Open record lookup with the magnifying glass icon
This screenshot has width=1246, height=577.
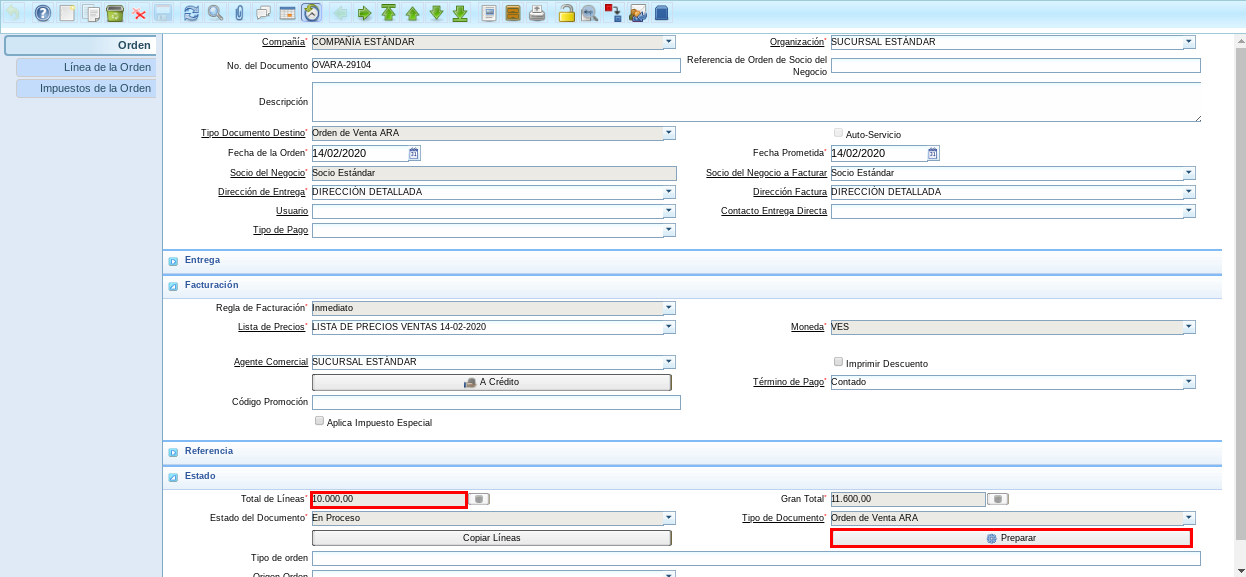[215, 13]
